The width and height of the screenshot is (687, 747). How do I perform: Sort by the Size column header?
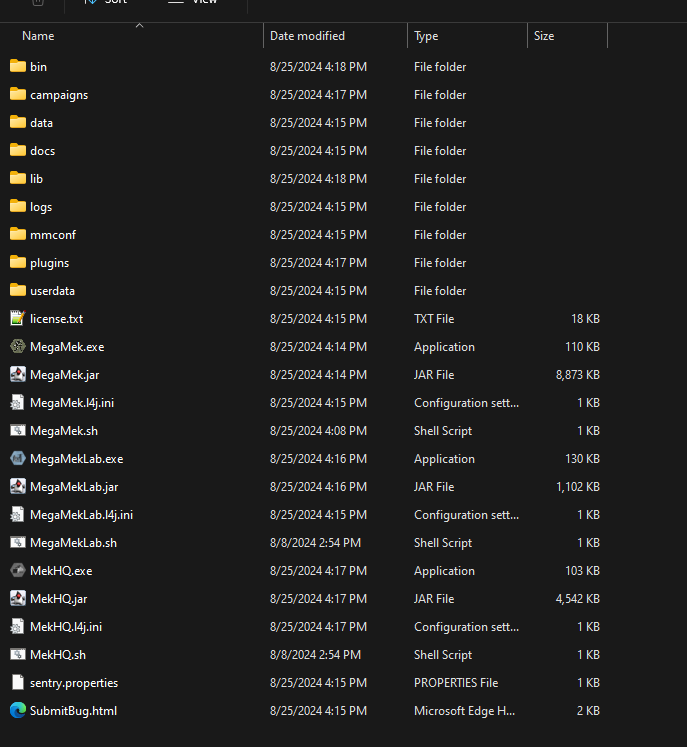coord(544,36)
